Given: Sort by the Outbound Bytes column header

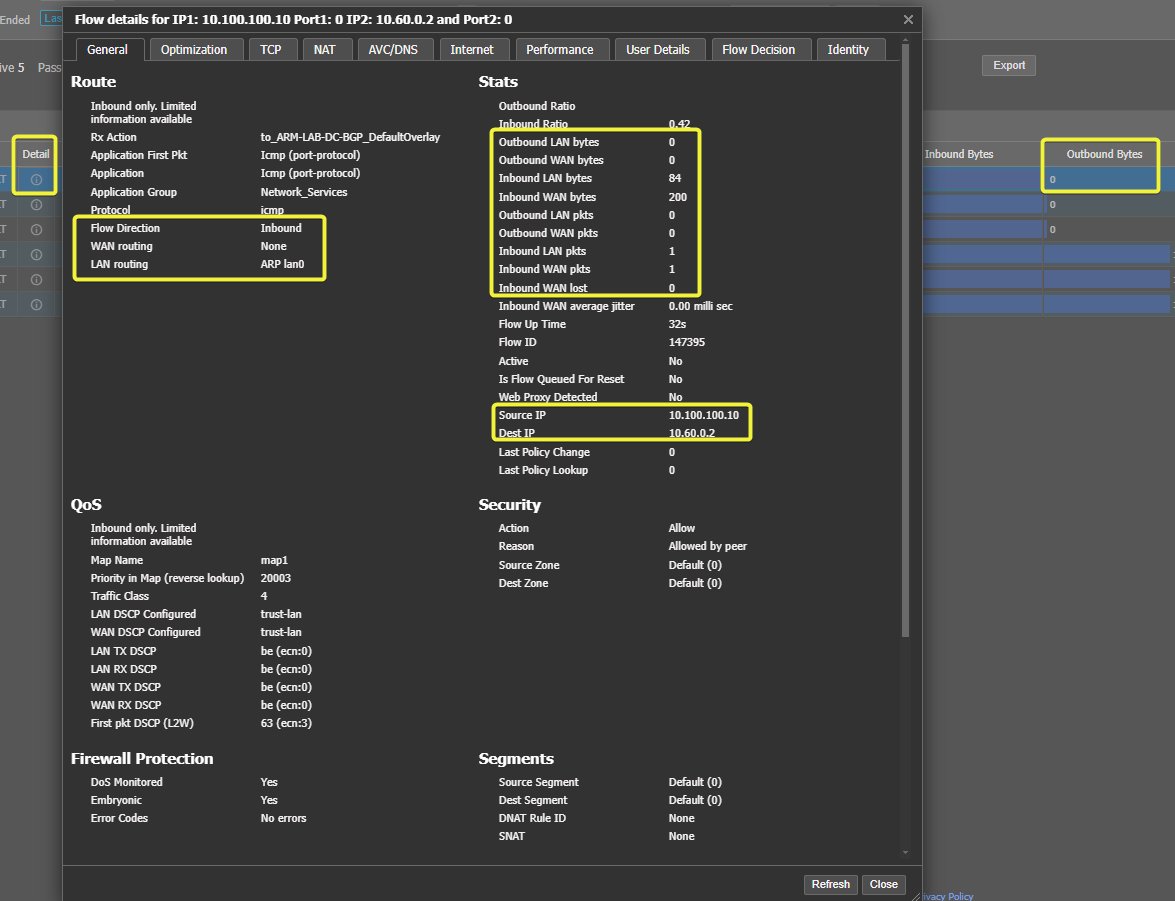Looking at the screenshot, I should click(x=1105, y=154).
